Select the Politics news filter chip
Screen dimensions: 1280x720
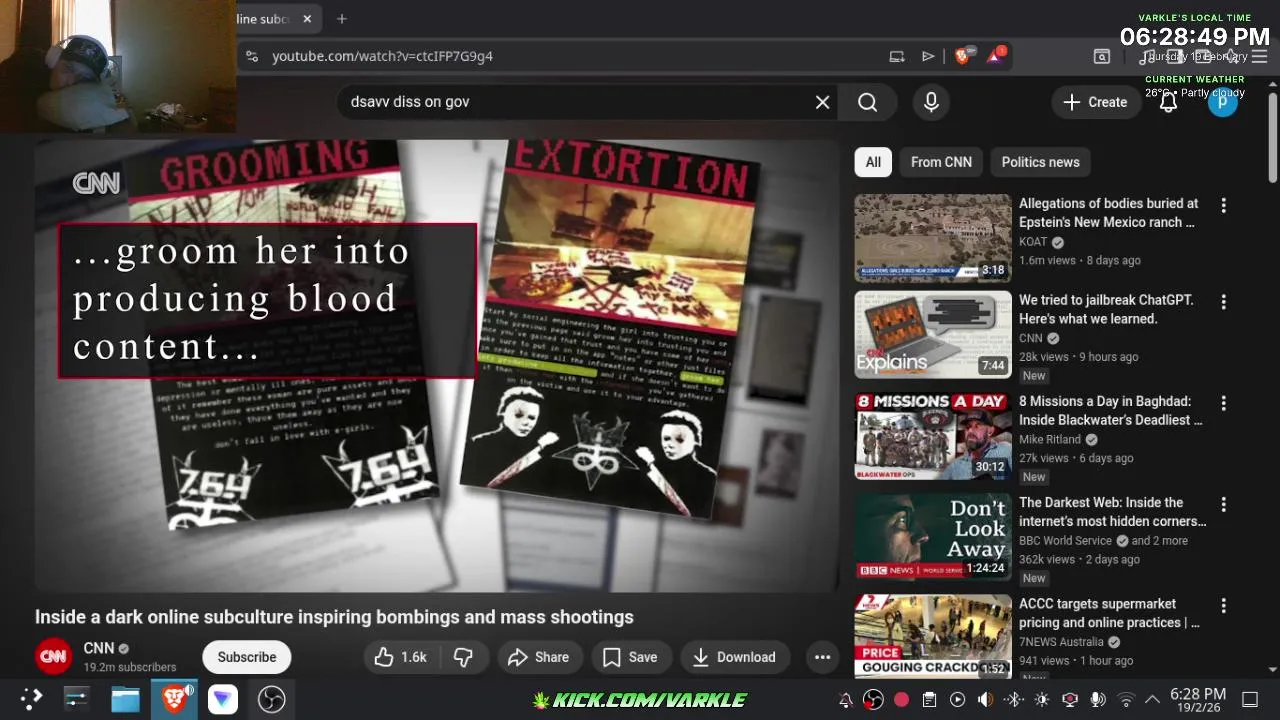[1040, 162]
